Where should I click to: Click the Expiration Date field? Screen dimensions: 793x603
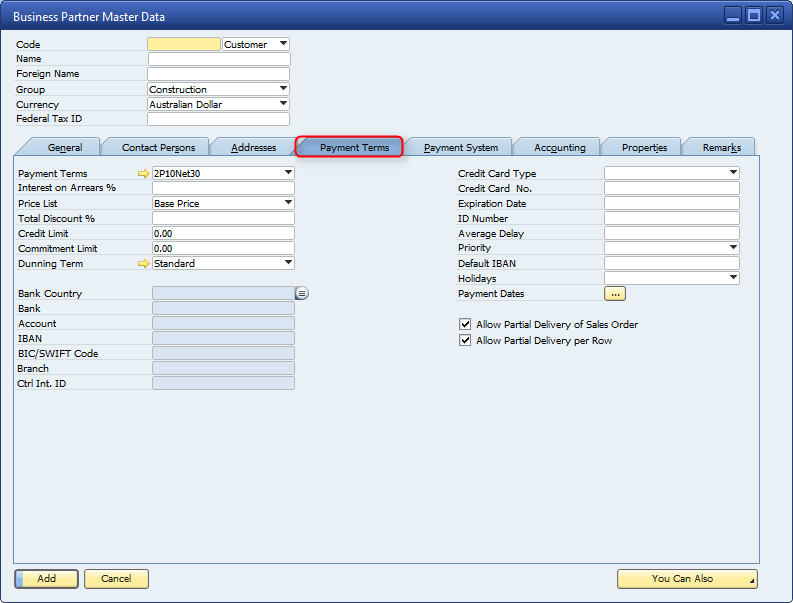tap(672, 203)
